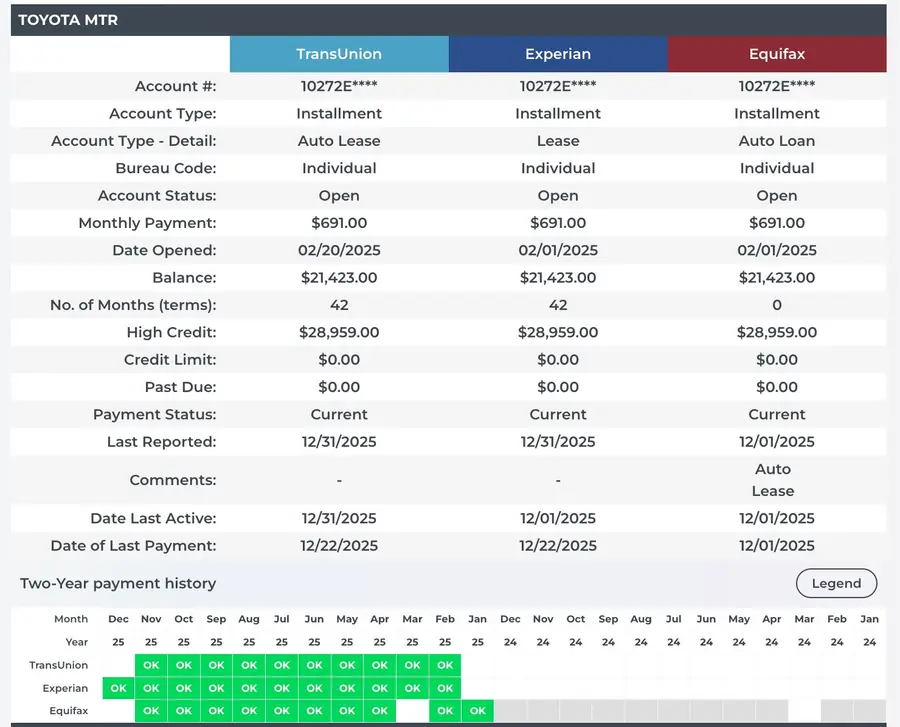Click the TOYOTA MTR account title

tap(68, 20)
